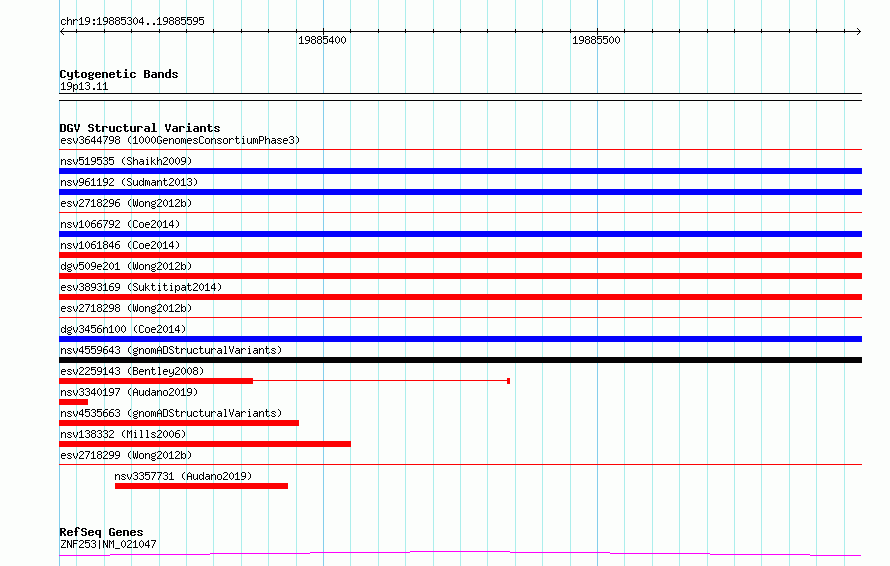This screenshot has height=566, width=890.
Task: Click the blue bar under nsv961192
Action: click(x=460, y=192)
